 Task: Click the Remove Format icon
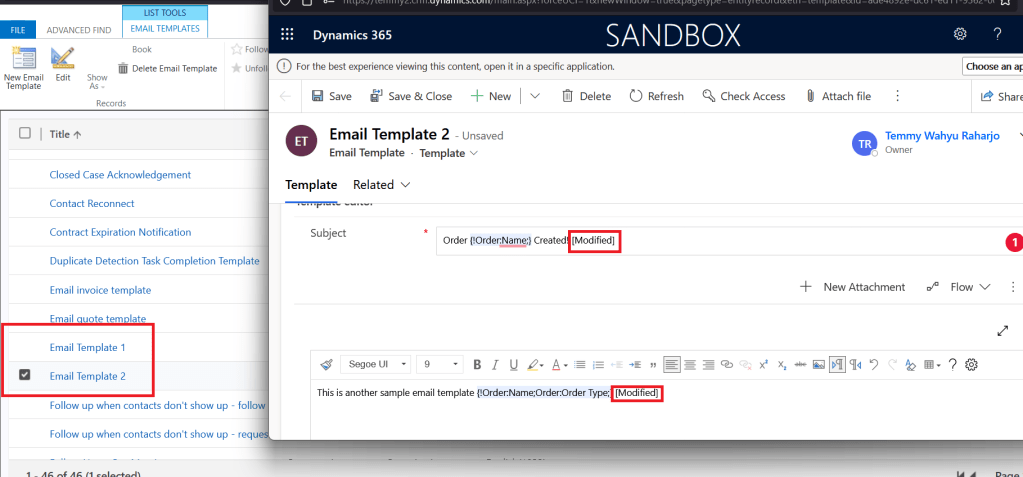coord(911,364)
